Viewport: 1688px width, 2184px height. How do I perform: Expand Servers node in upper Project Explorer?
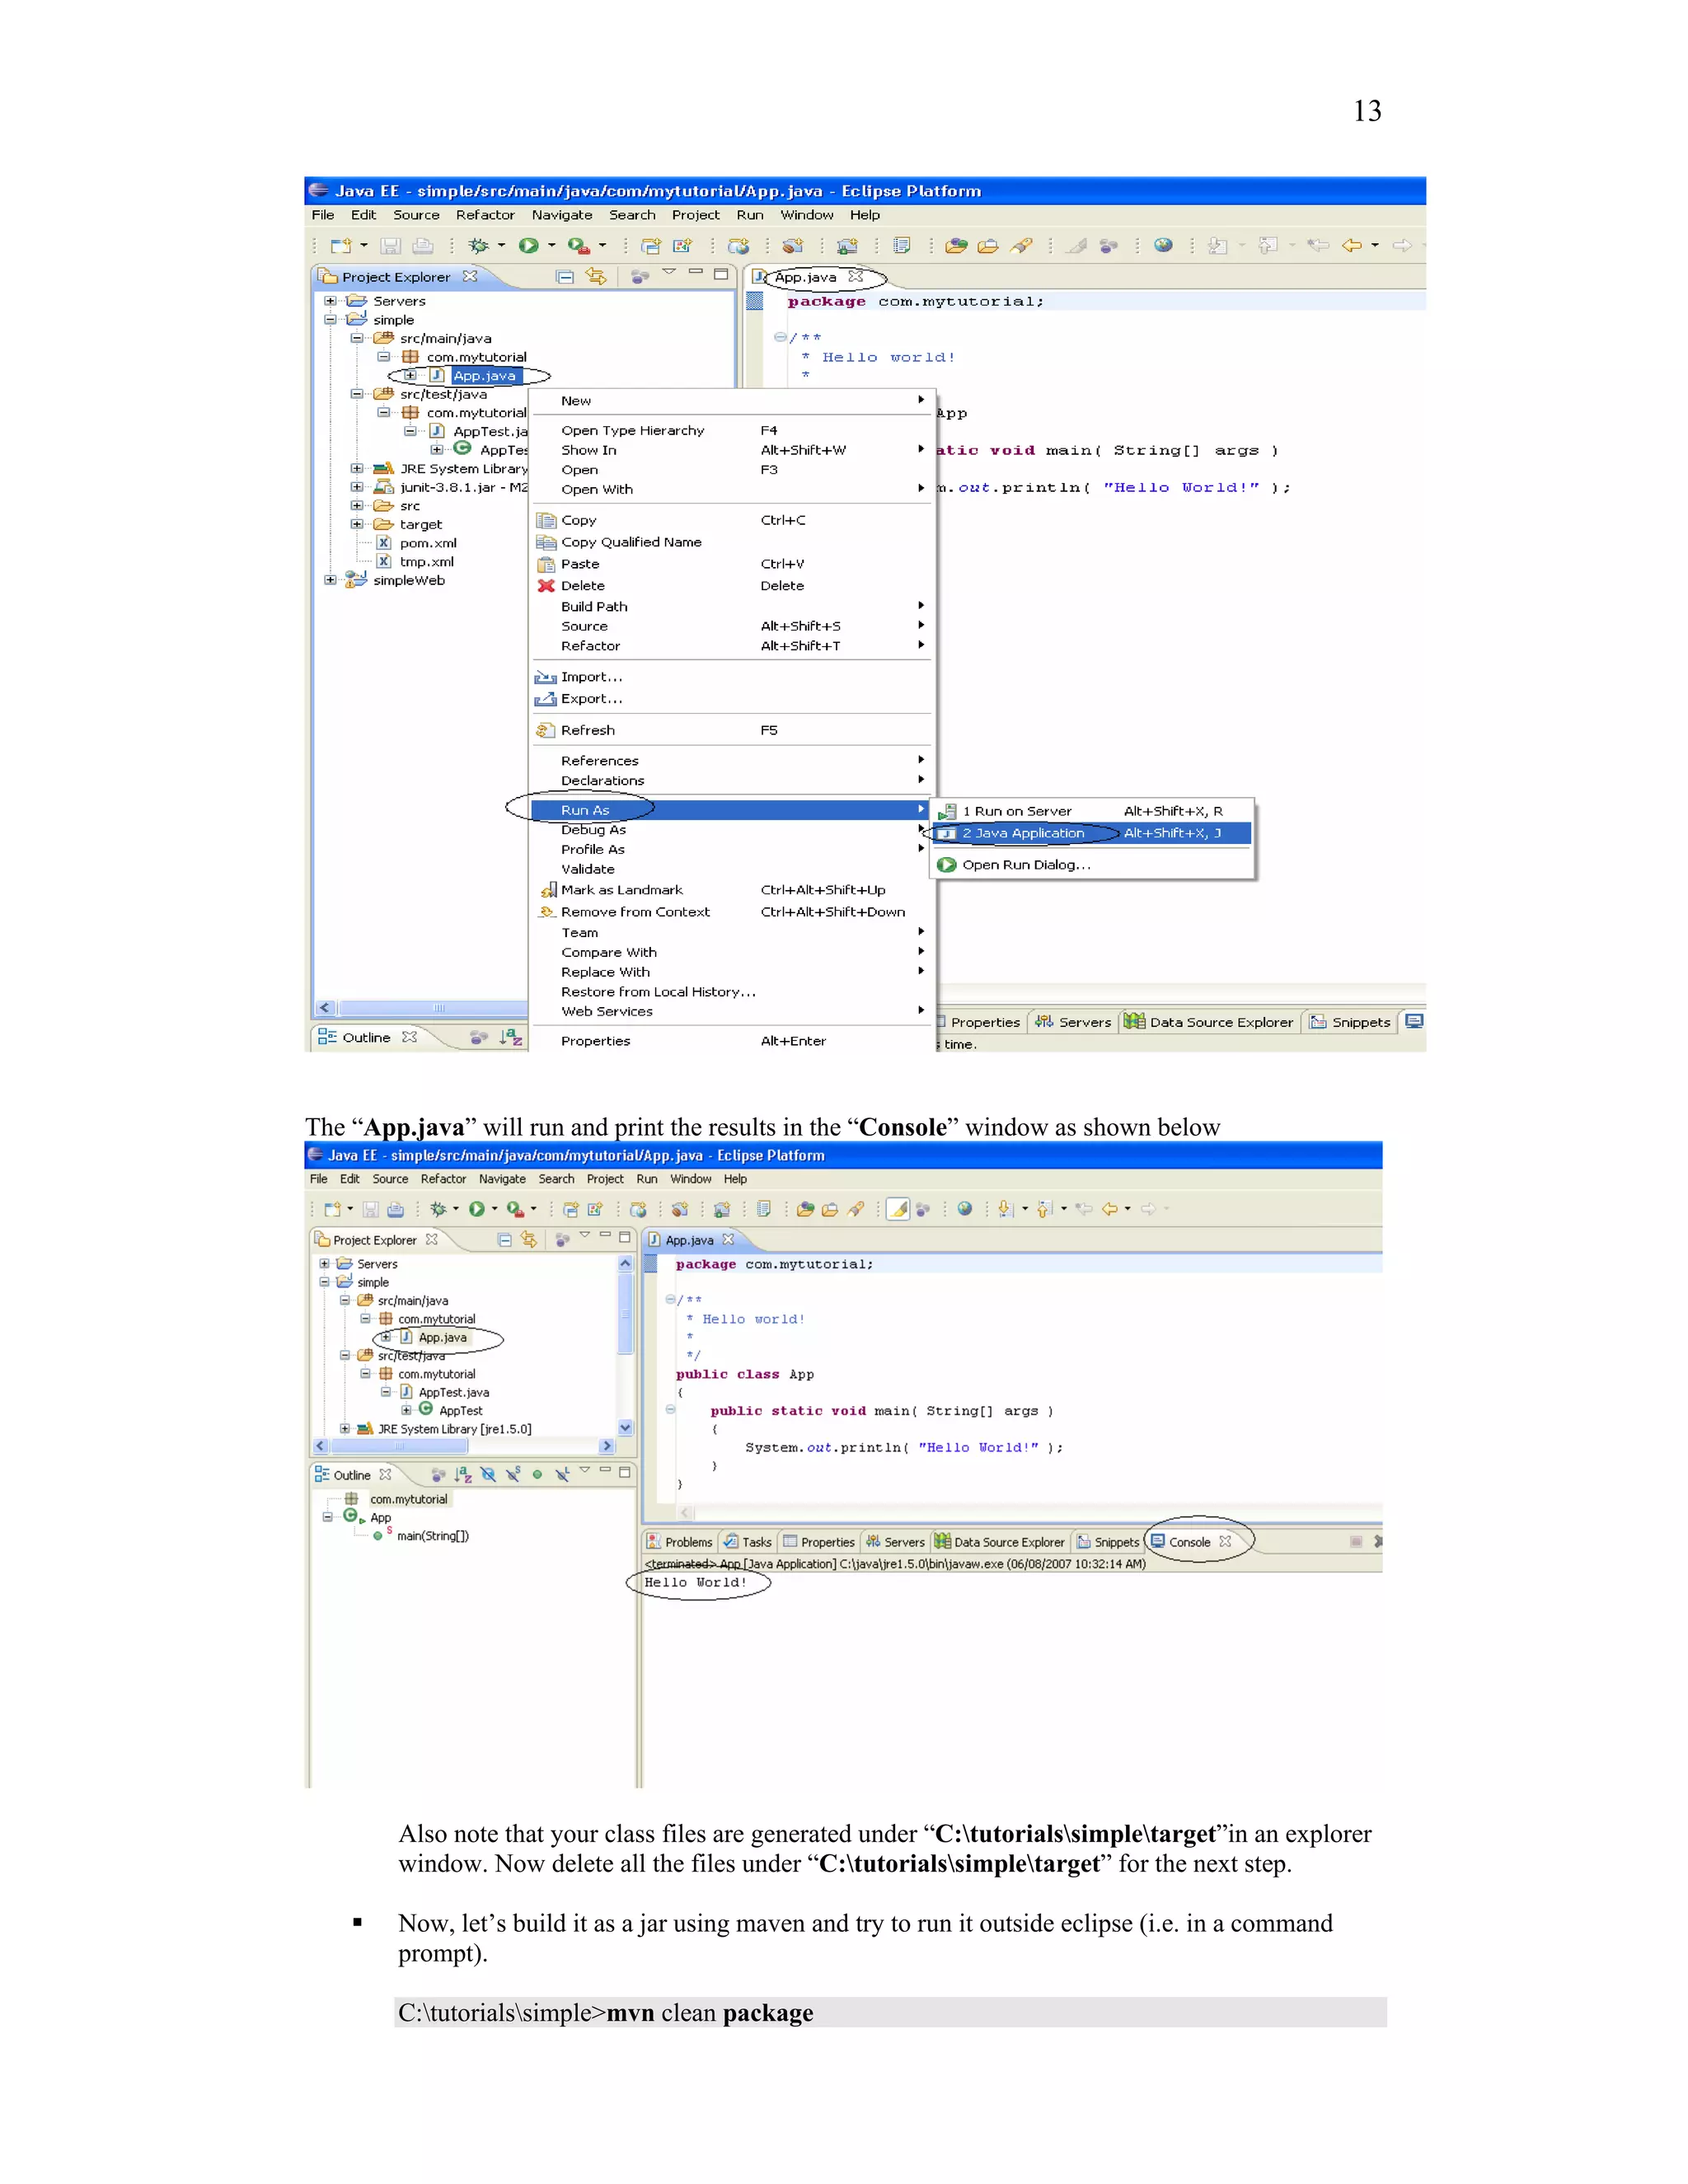coord(330,301)
